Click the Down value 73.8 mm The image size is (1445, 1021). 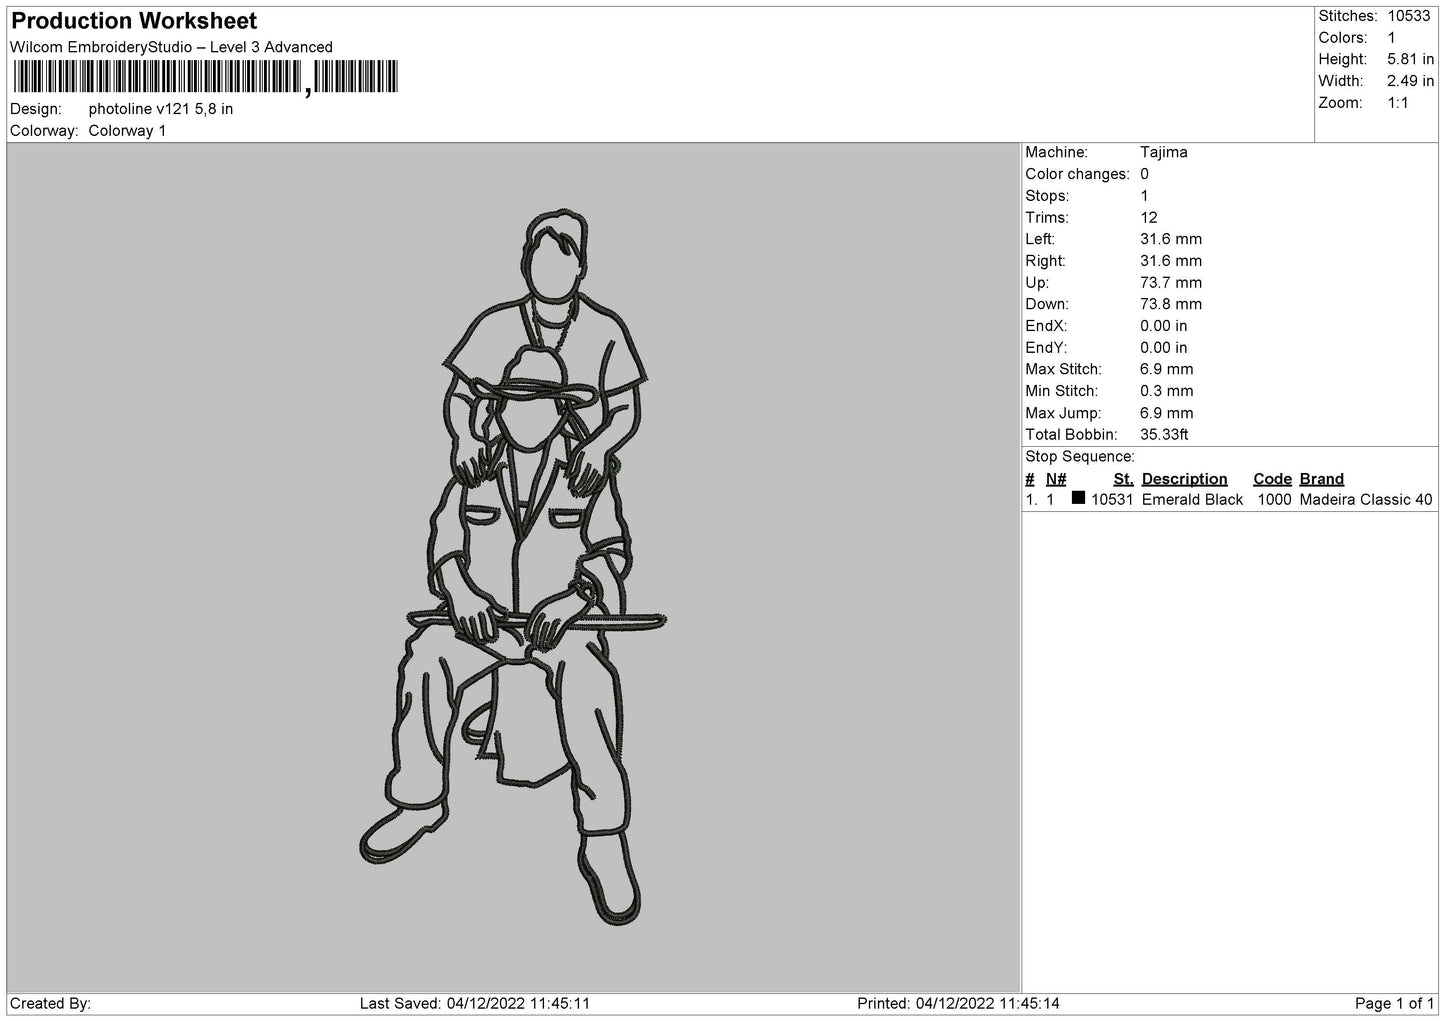1171,304
